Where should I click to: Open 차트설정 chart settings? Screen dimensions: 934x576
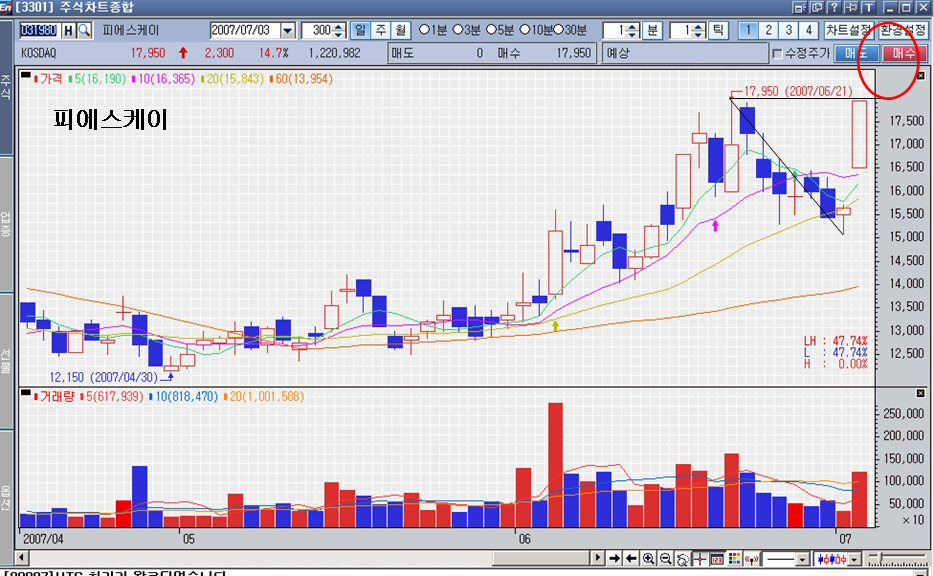coord(848,30)
